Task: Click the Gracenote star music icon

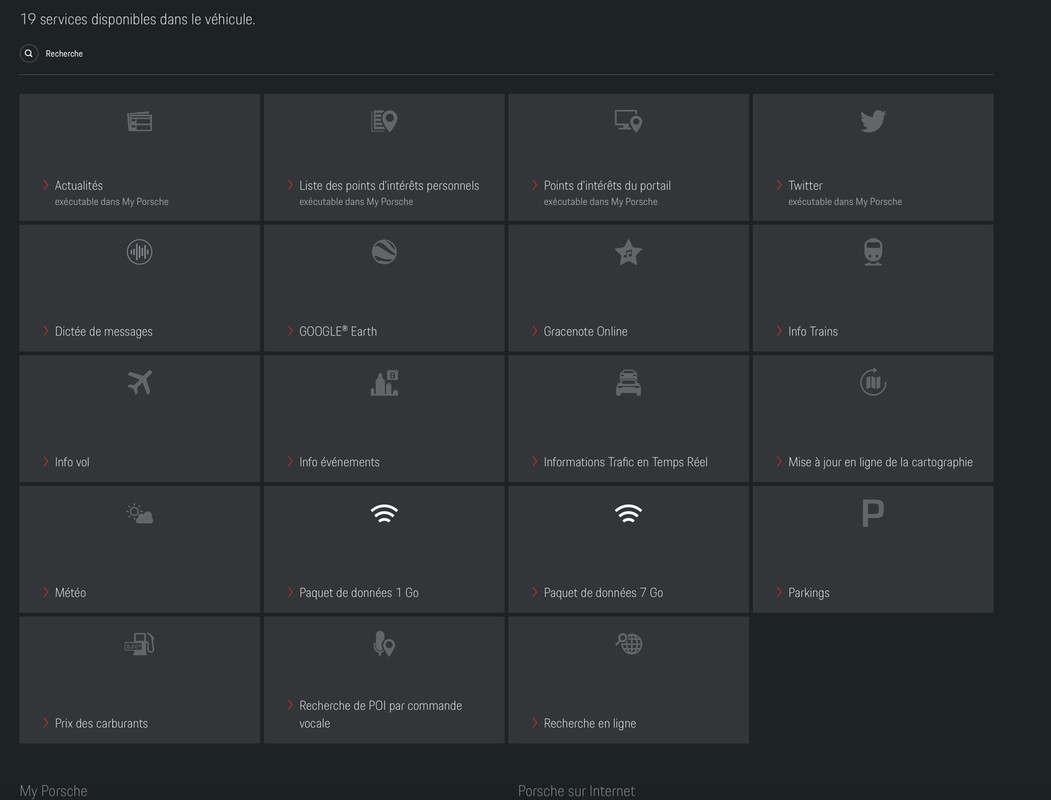Action: pos(628,252)
